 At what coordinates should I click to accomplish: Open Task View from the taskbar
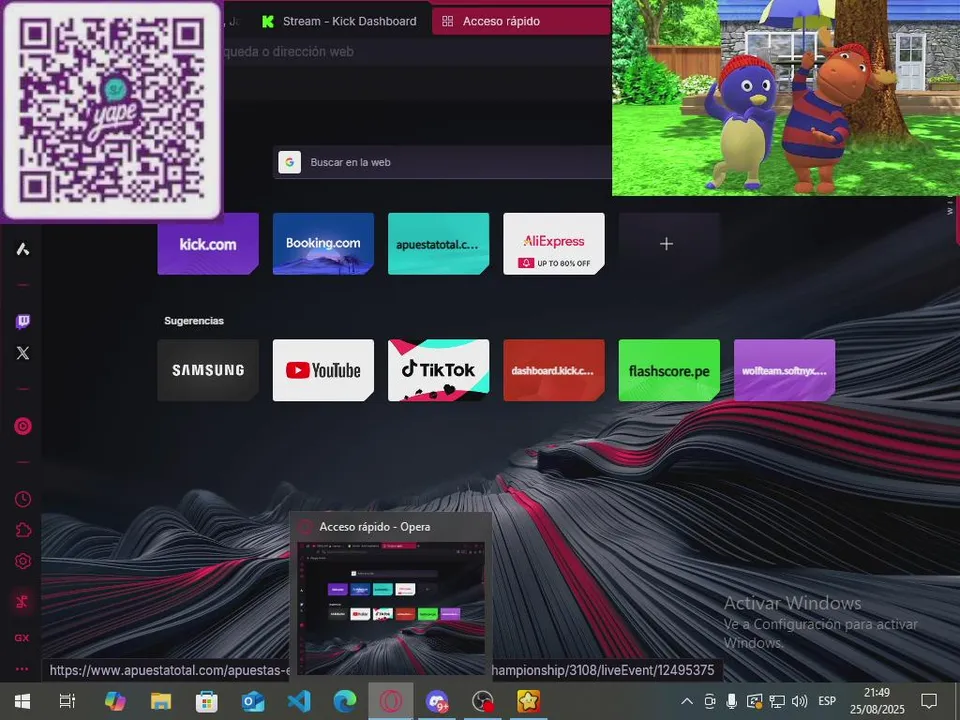[67, 701]
